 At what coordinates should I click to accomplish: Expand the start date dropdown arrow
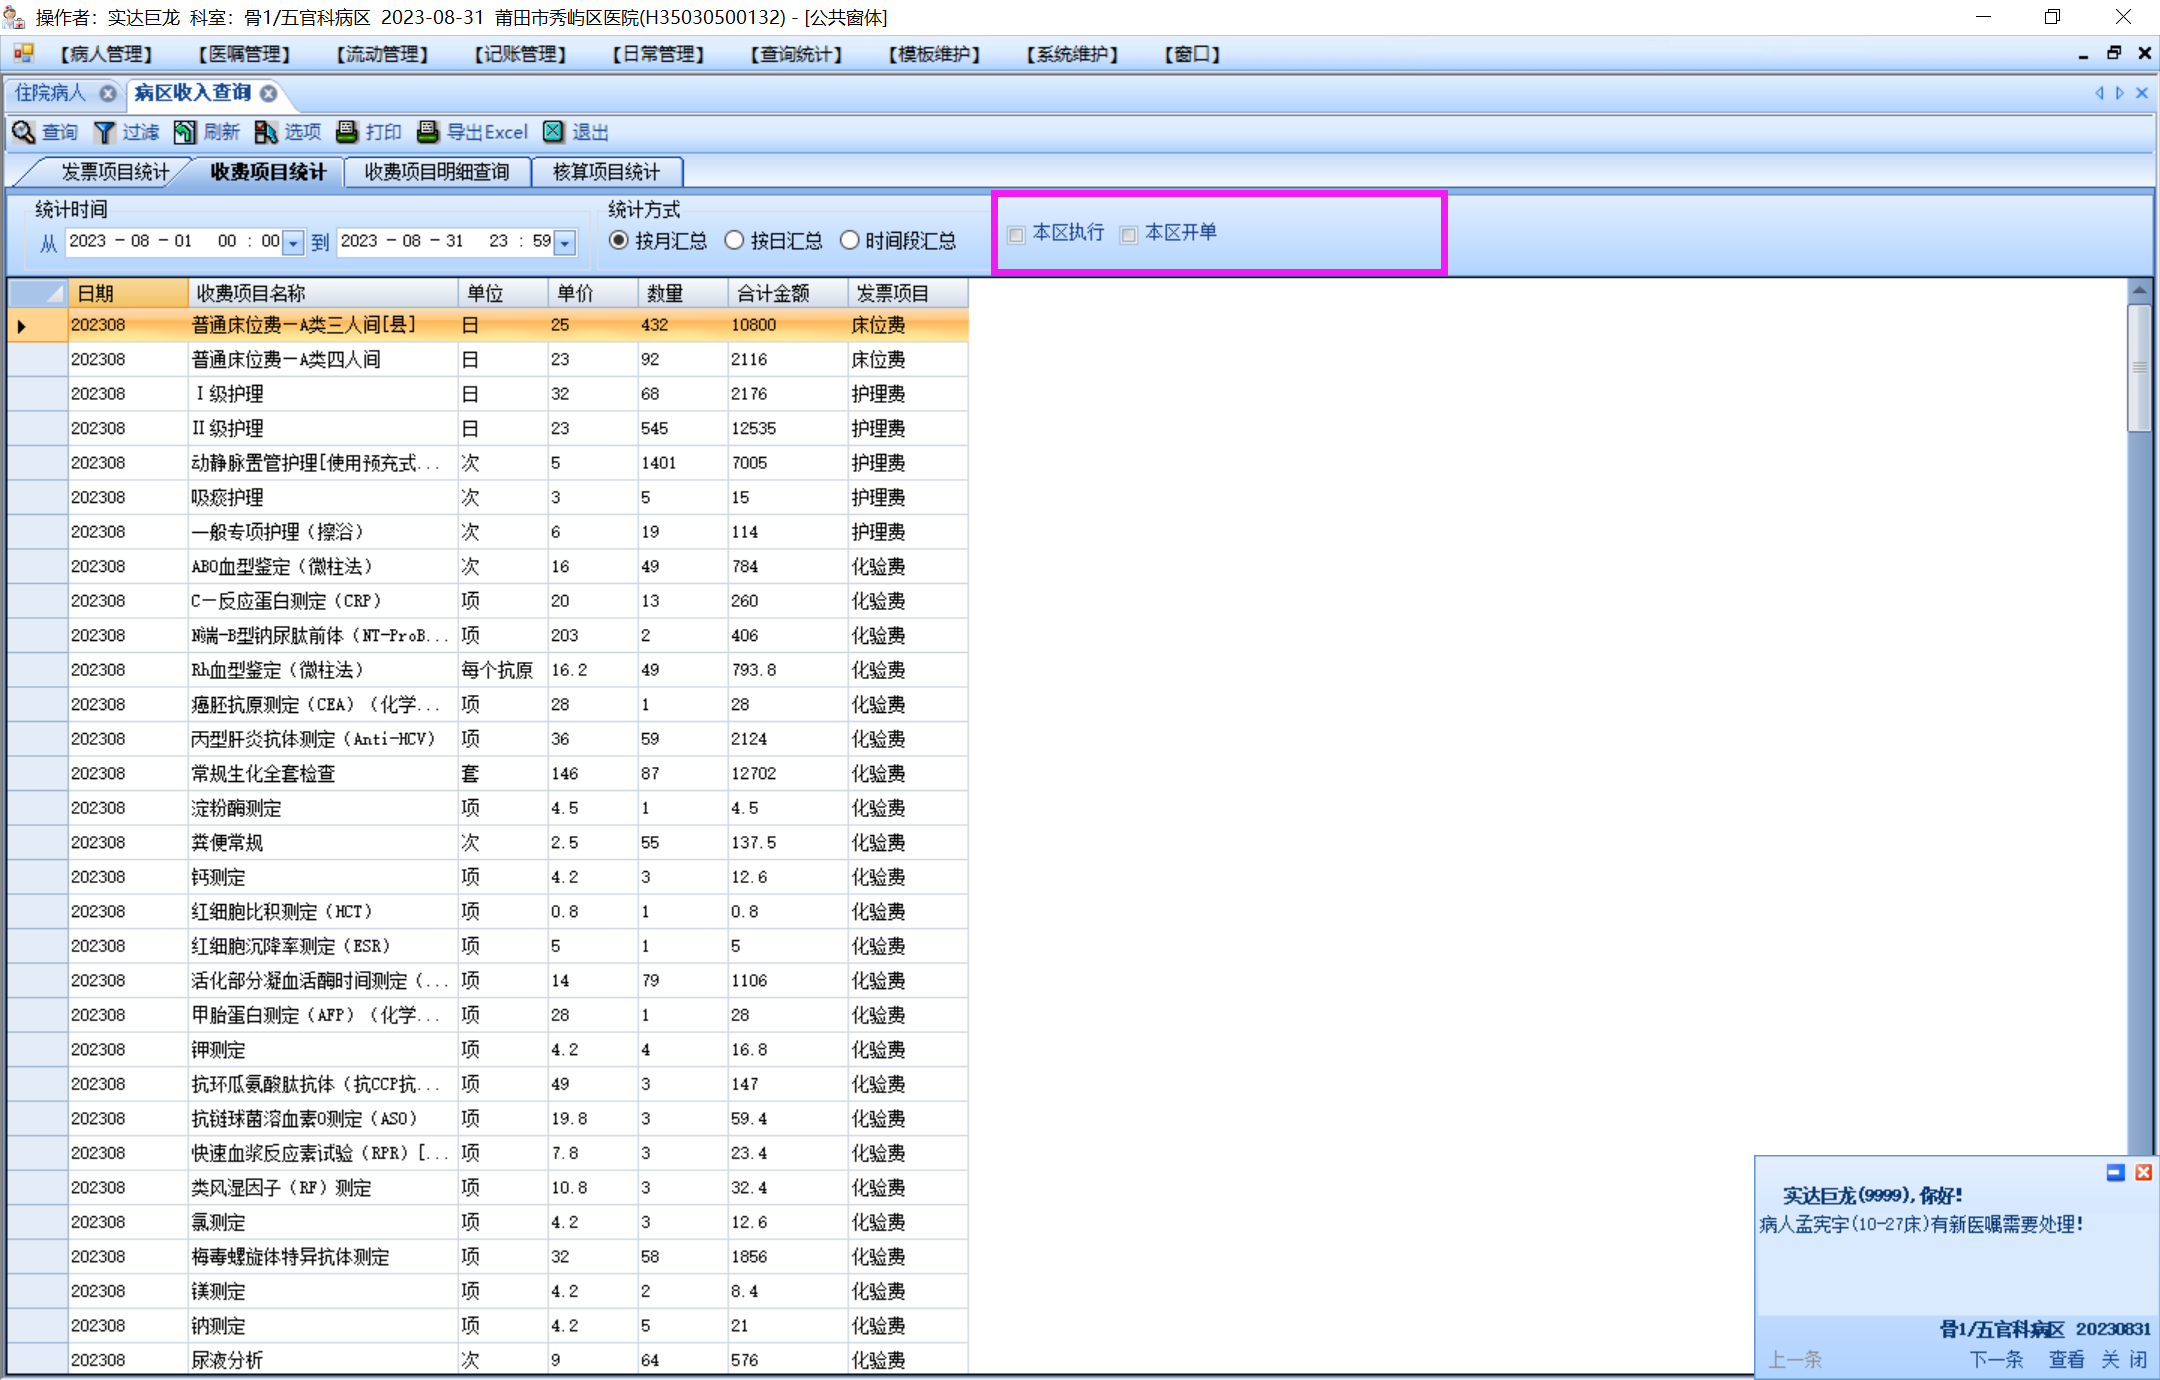tap(293, 243)
